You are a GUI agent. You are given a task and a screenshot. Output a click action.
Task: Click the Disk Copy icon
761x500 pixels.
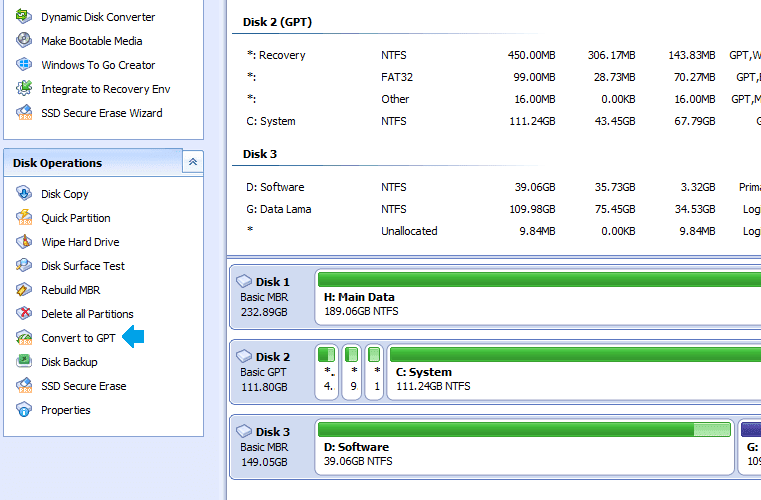[x=24, y=193]
